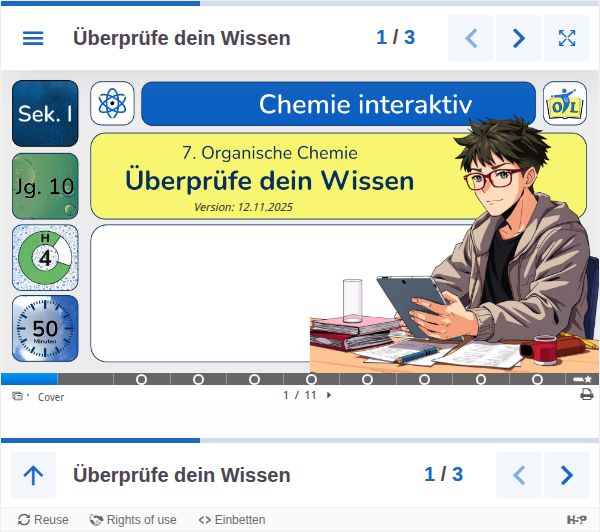Open the hamburger menu in the top header
Image resolution: width=600 pixels, height=532 pixels.
coord(33,38)
